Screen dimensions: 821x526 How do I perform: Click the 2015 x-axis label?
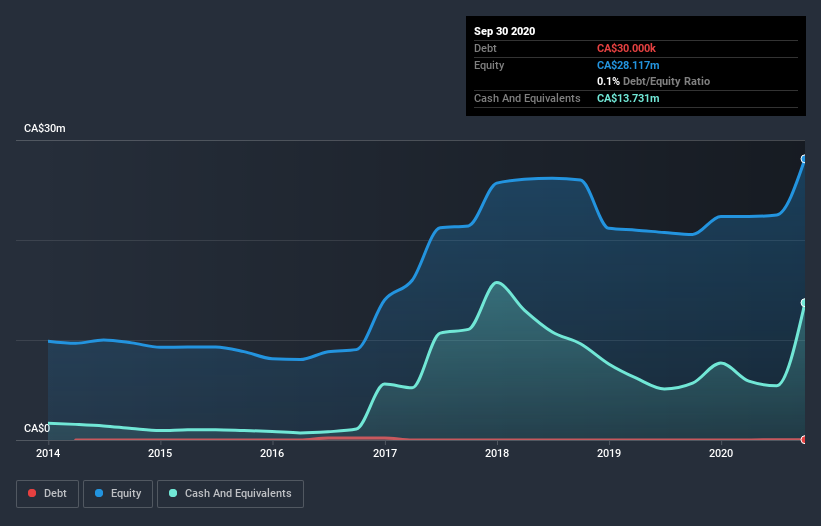coord(160,453)
